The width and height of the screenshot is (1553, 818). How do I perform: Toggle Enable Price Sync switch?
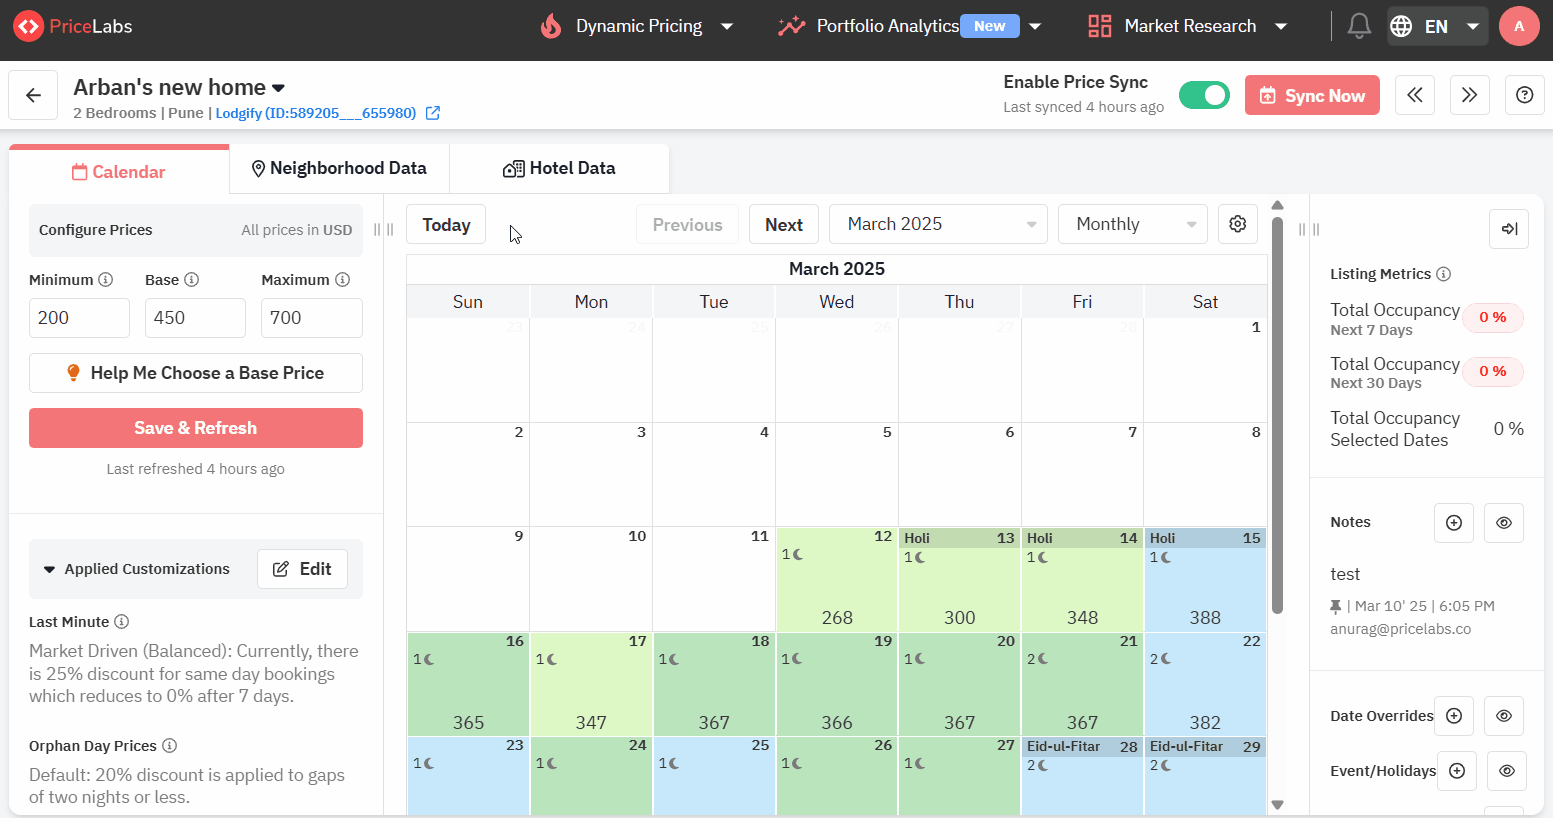(1204, 95)
